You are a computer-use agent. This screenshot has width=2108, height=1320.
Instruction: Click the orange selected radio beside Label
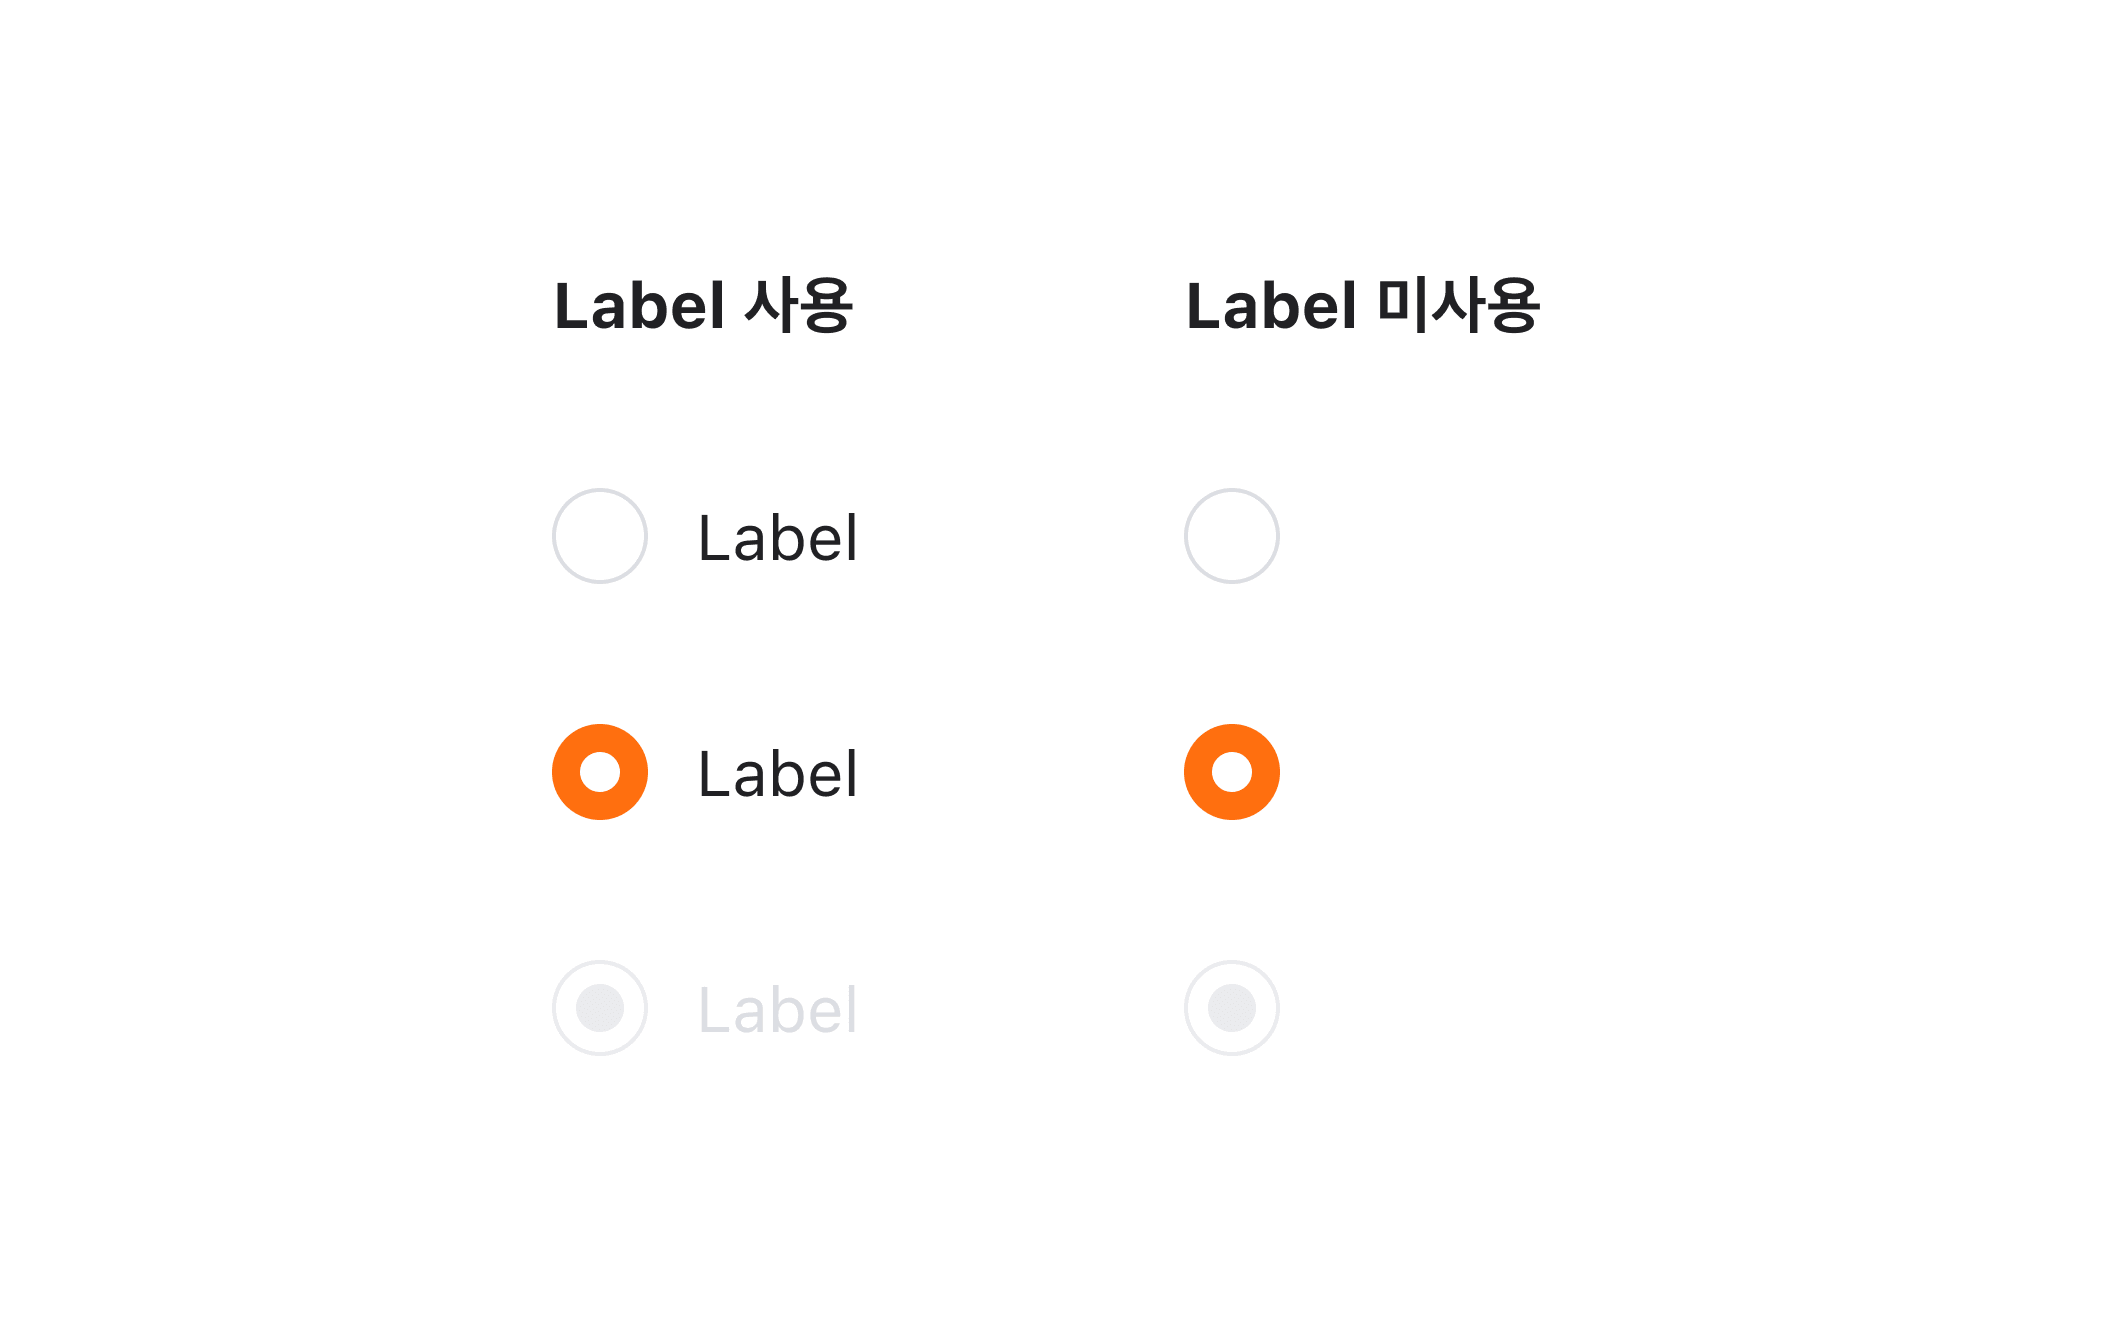pos(600,772)
